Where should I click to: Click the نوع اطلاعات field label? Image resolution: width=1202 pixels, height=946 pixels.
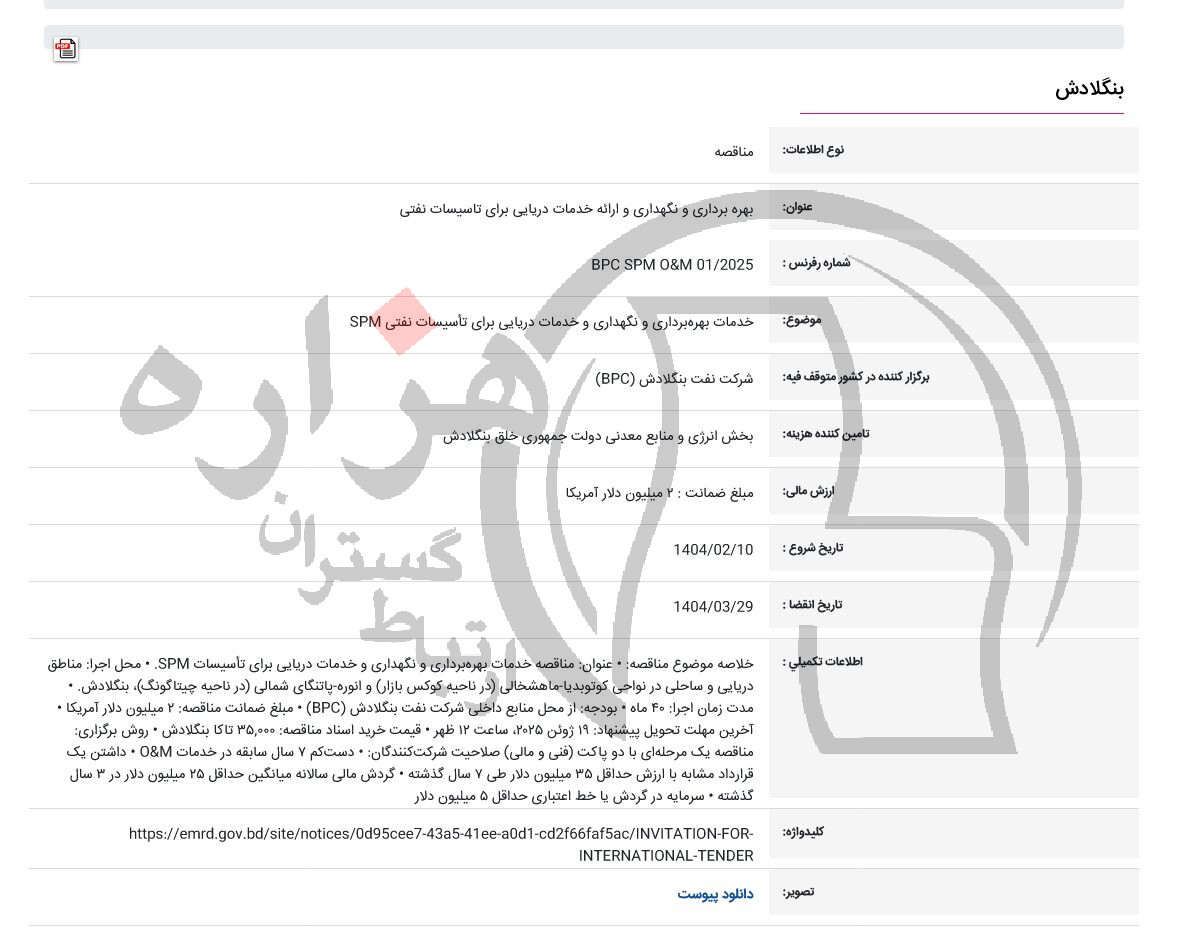pyautogui.click(x=812, y=150)
